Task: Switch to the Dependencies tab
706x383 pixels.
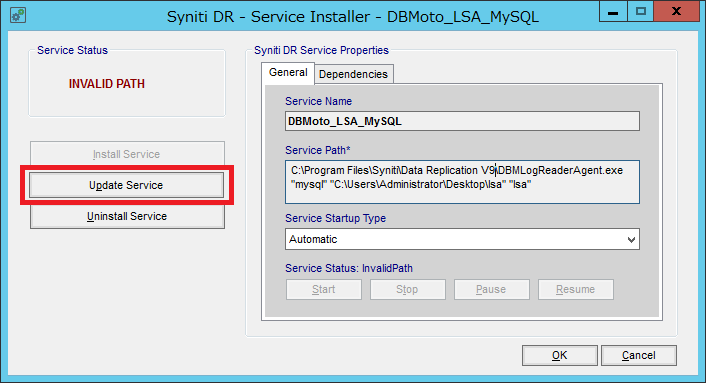Action: tap(353, 74)
